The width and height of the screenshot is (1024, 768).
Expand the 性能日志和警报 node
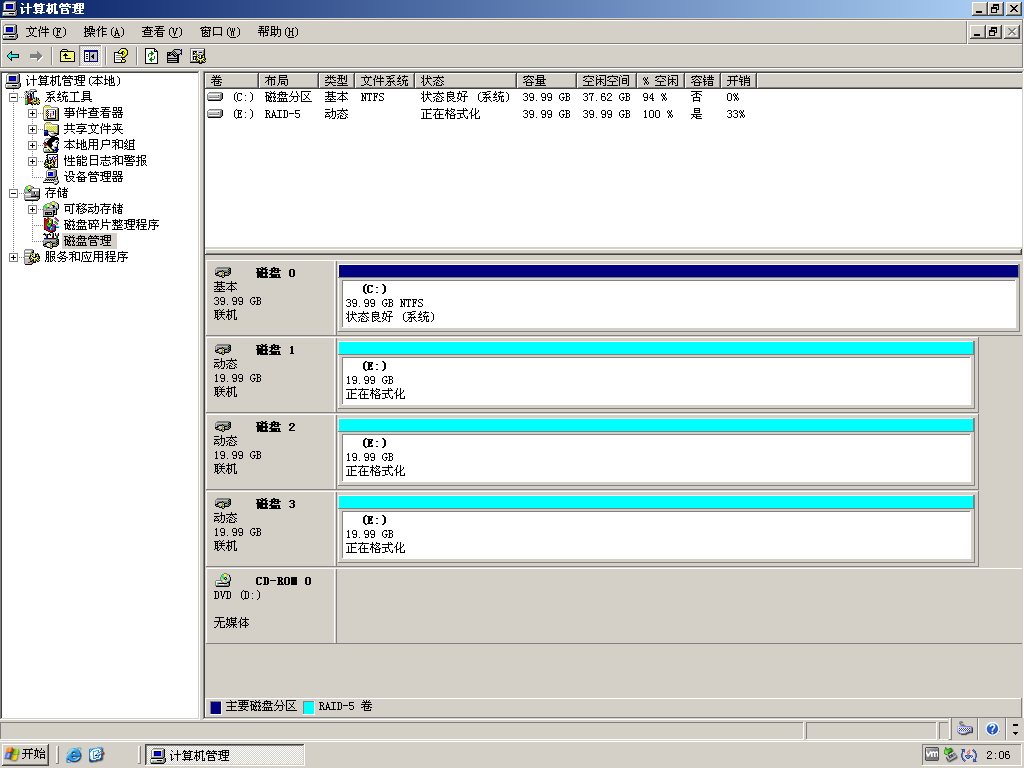pos(32,161)
